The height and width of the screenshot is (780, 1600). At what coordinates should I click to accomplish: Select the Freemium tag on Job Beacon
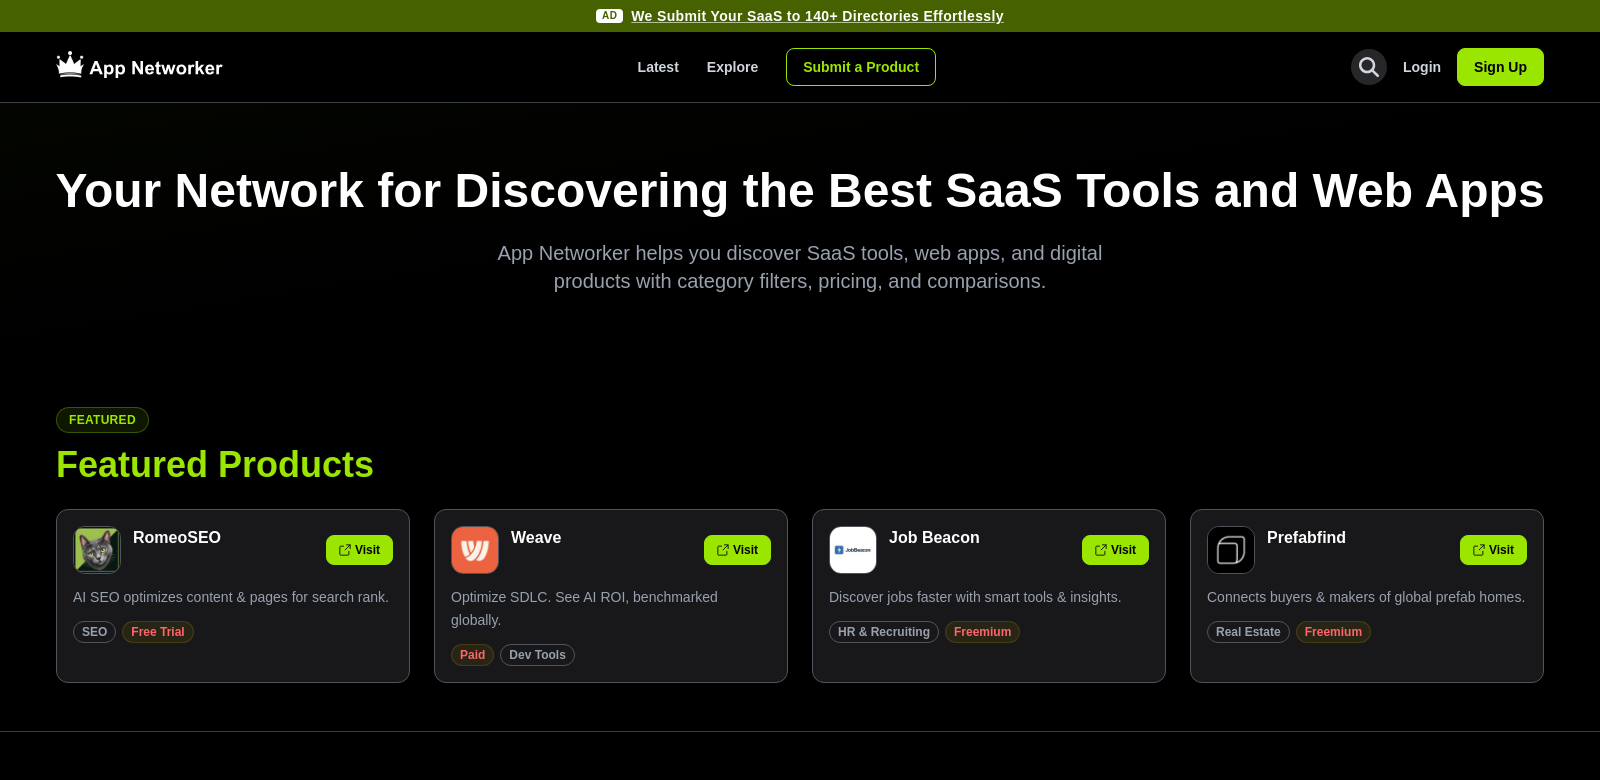coord(982,632)
